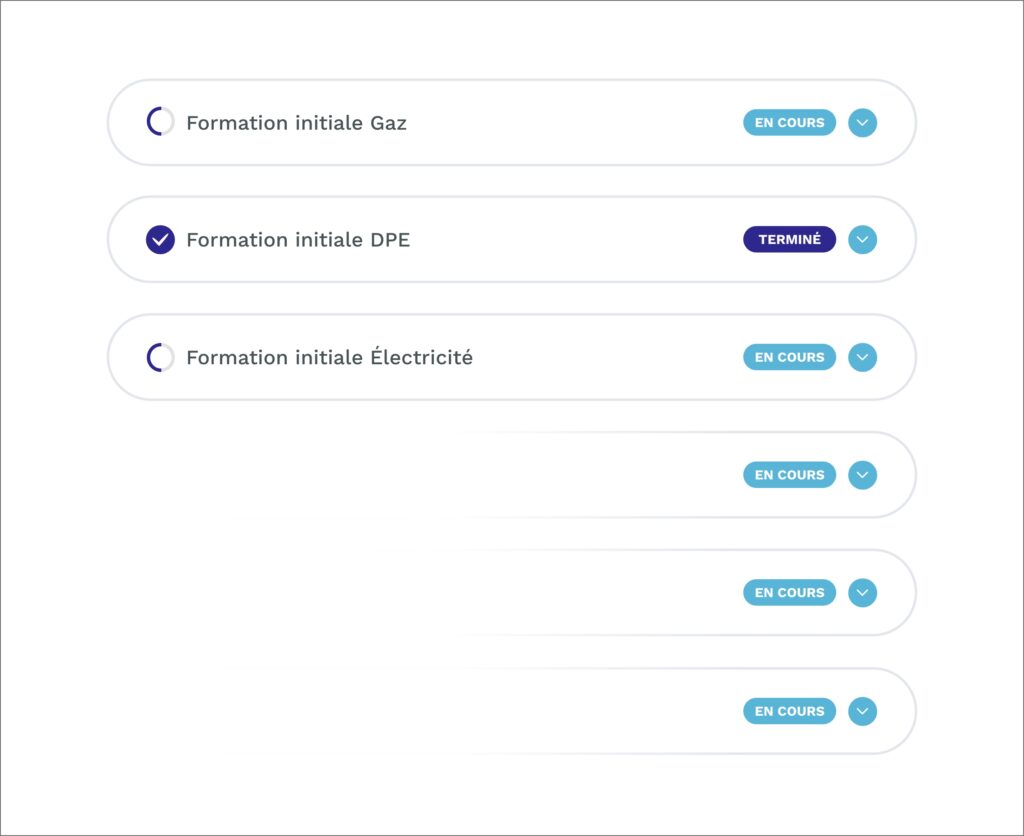Click the EN COURS badge on the Gaz row
Screen dimensions: 1024x836
(789, 122)
